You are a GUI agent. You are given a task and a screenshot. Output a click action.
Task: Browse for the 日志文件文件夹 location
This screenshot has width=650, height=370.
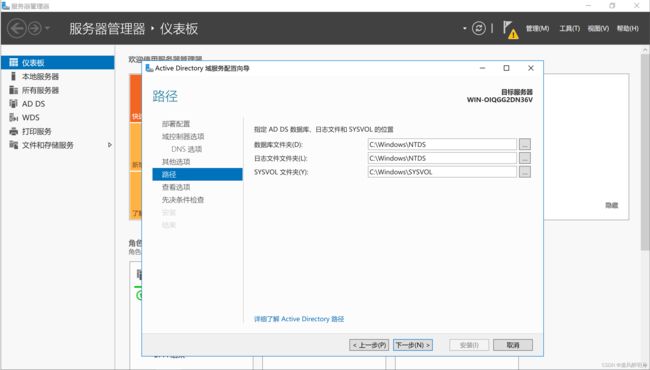pyautogui.click(x=525, y=158)
